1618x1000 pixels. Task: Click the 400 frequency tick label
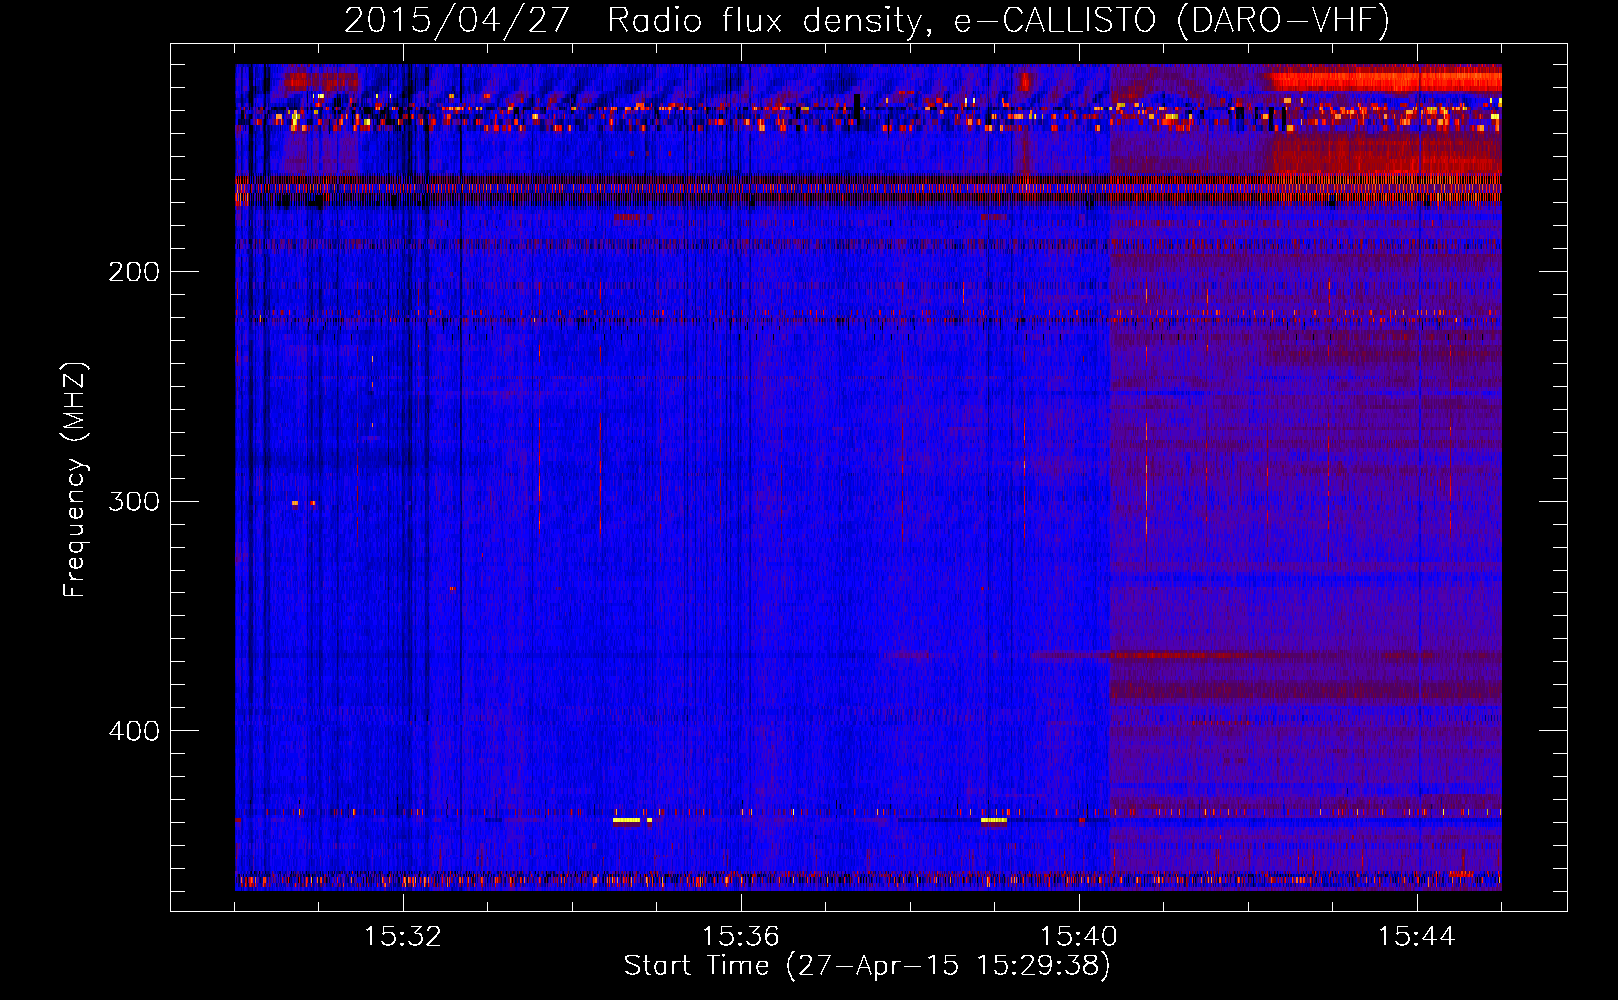point(134,731)
